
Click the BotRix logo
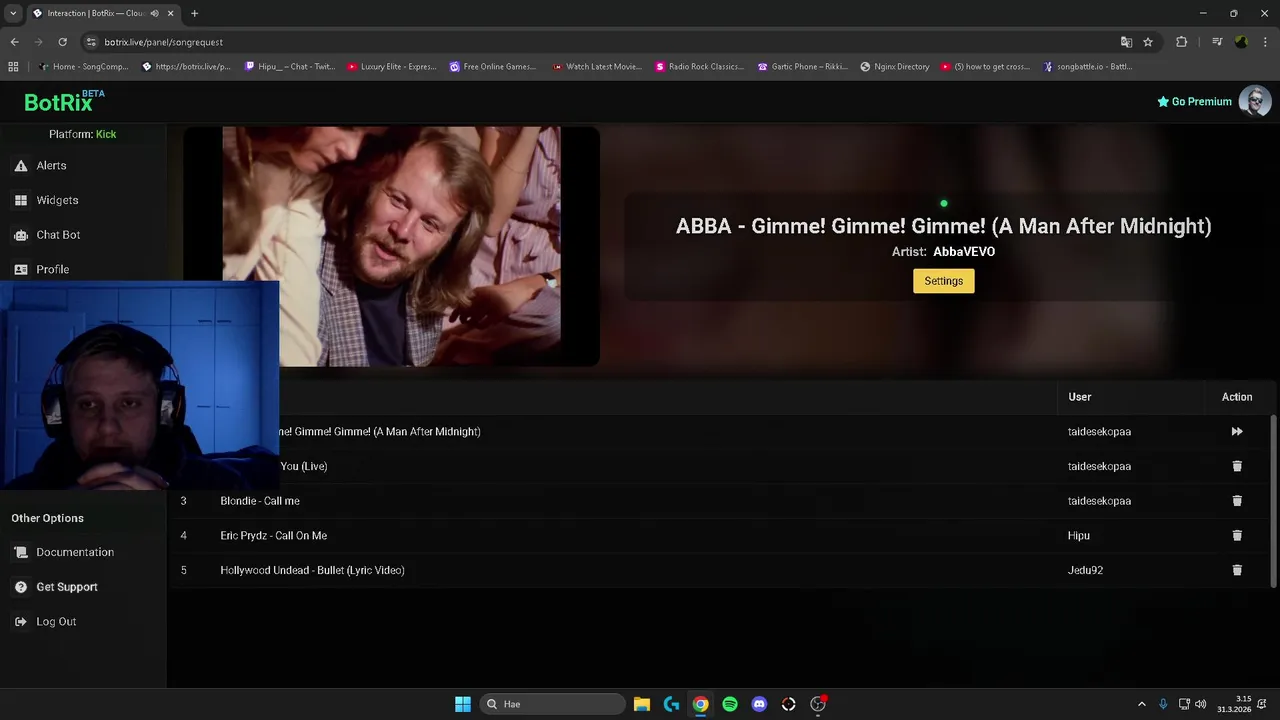64,101
